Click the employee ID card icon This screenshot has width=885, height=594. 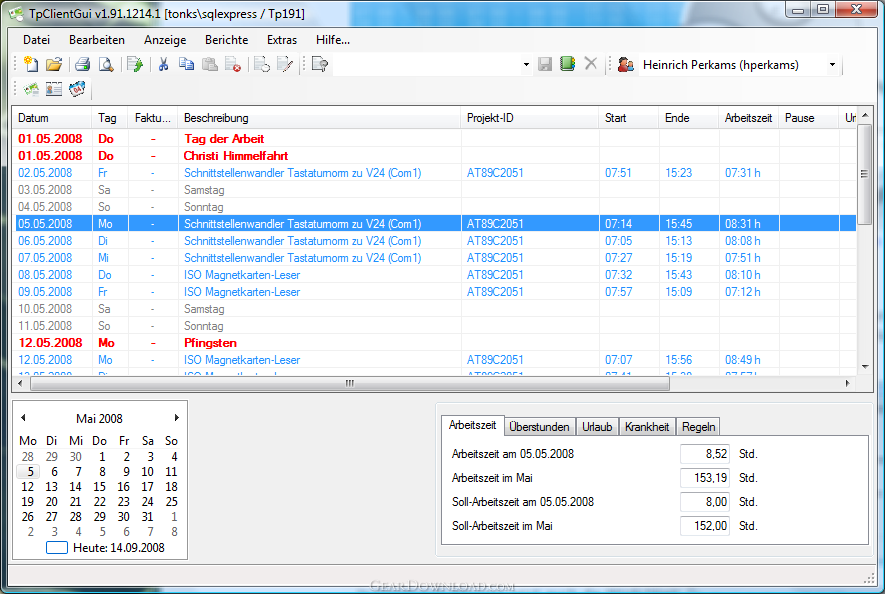[54, 89]
